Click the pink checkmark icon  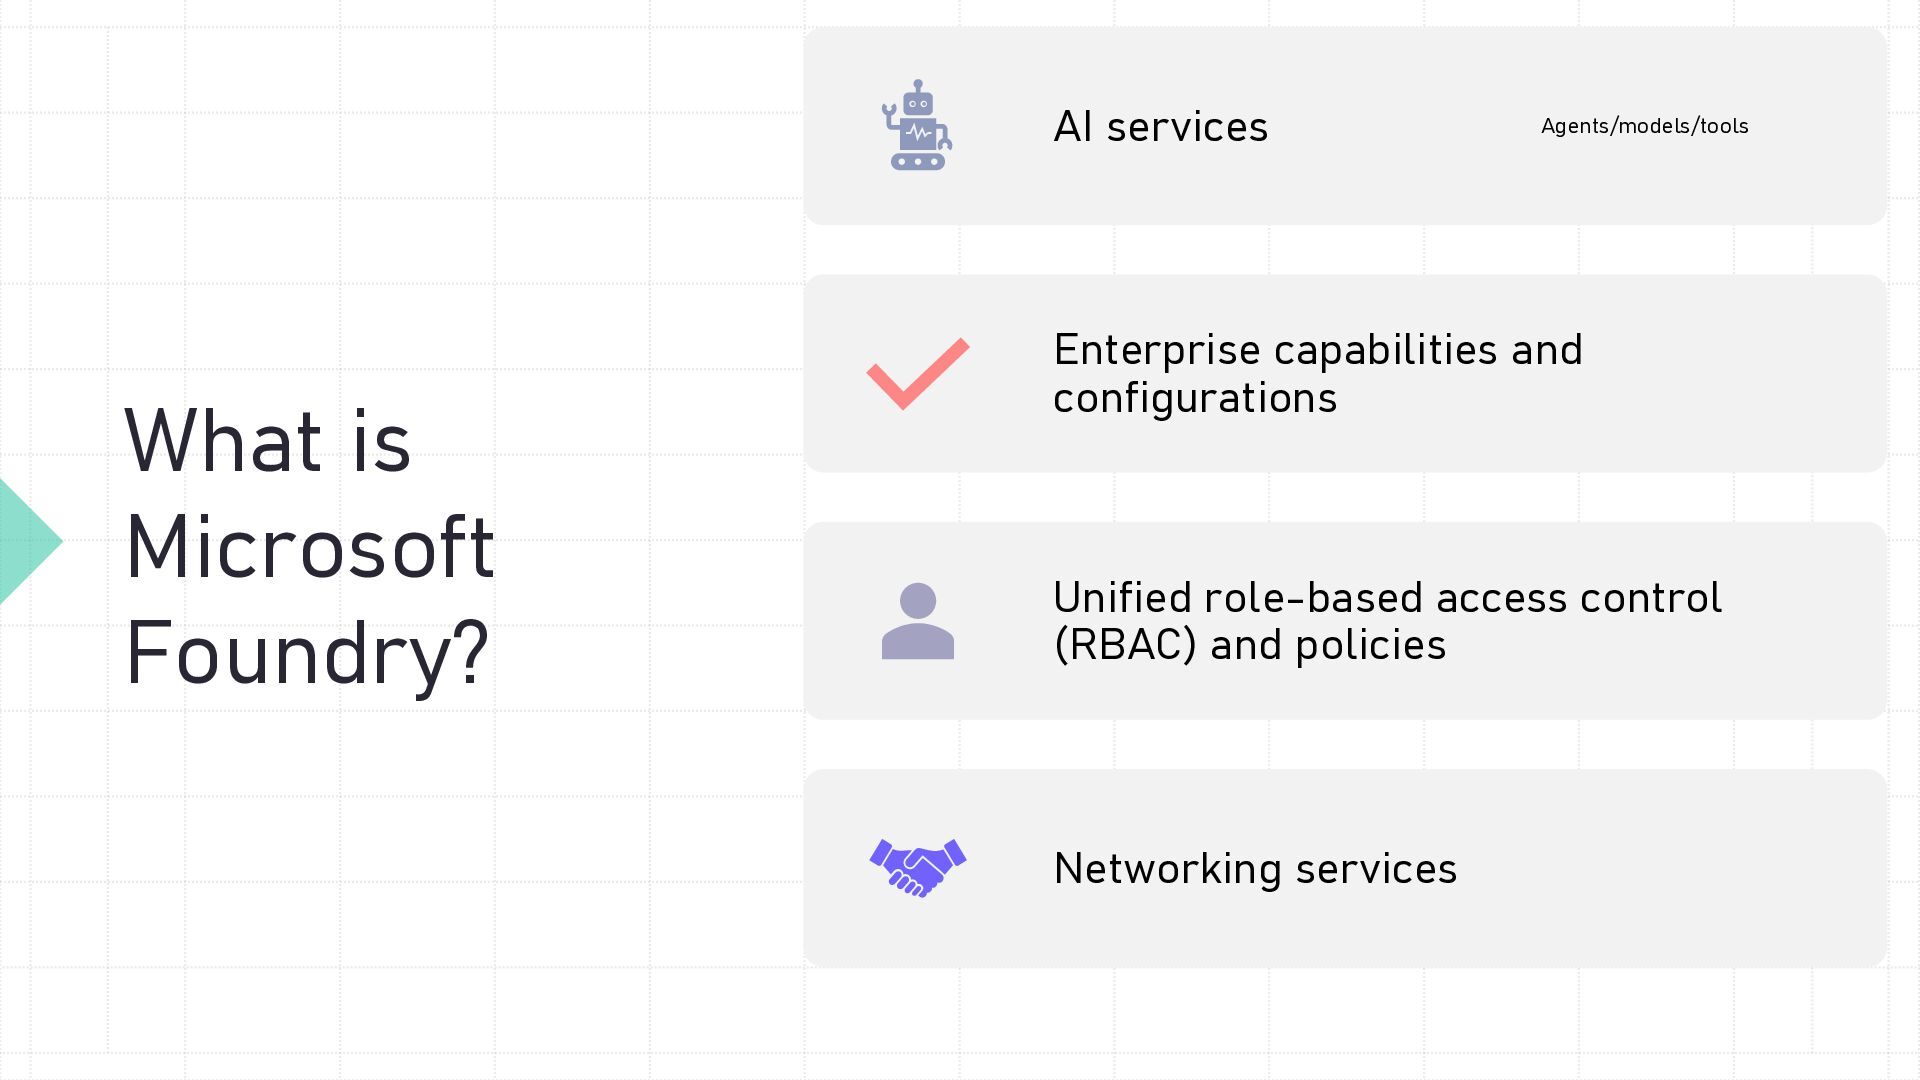(918, 374)
